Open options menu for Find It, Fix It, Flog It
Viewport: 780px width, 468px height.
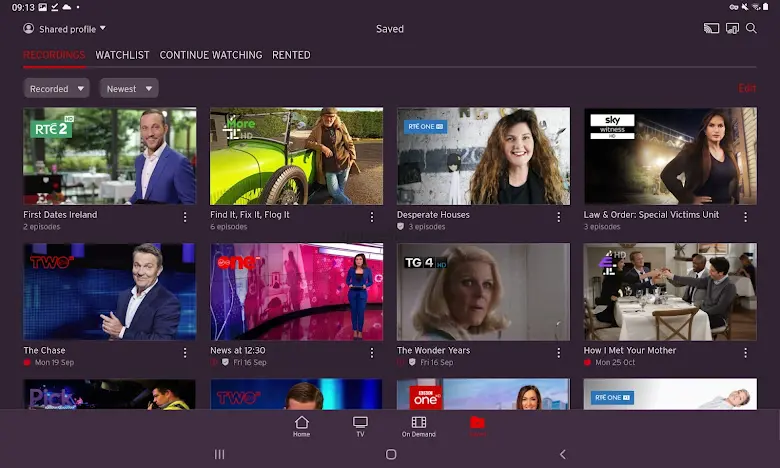click(x=372, y=217)
